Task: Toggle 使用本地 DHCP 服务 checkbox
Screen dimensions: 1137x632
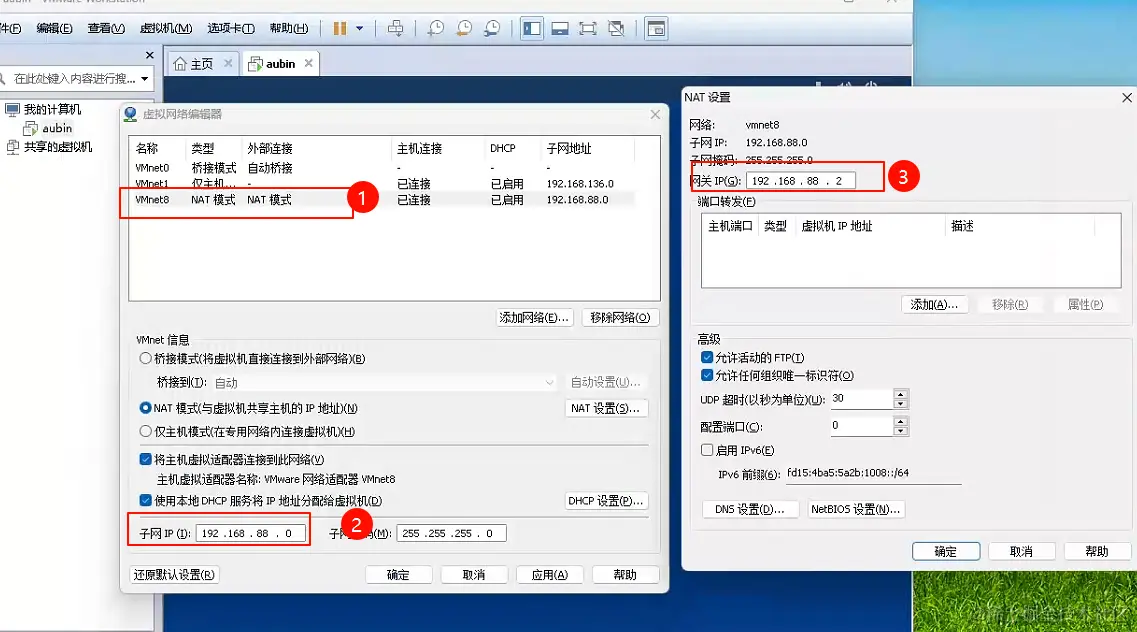Action: 145,501
